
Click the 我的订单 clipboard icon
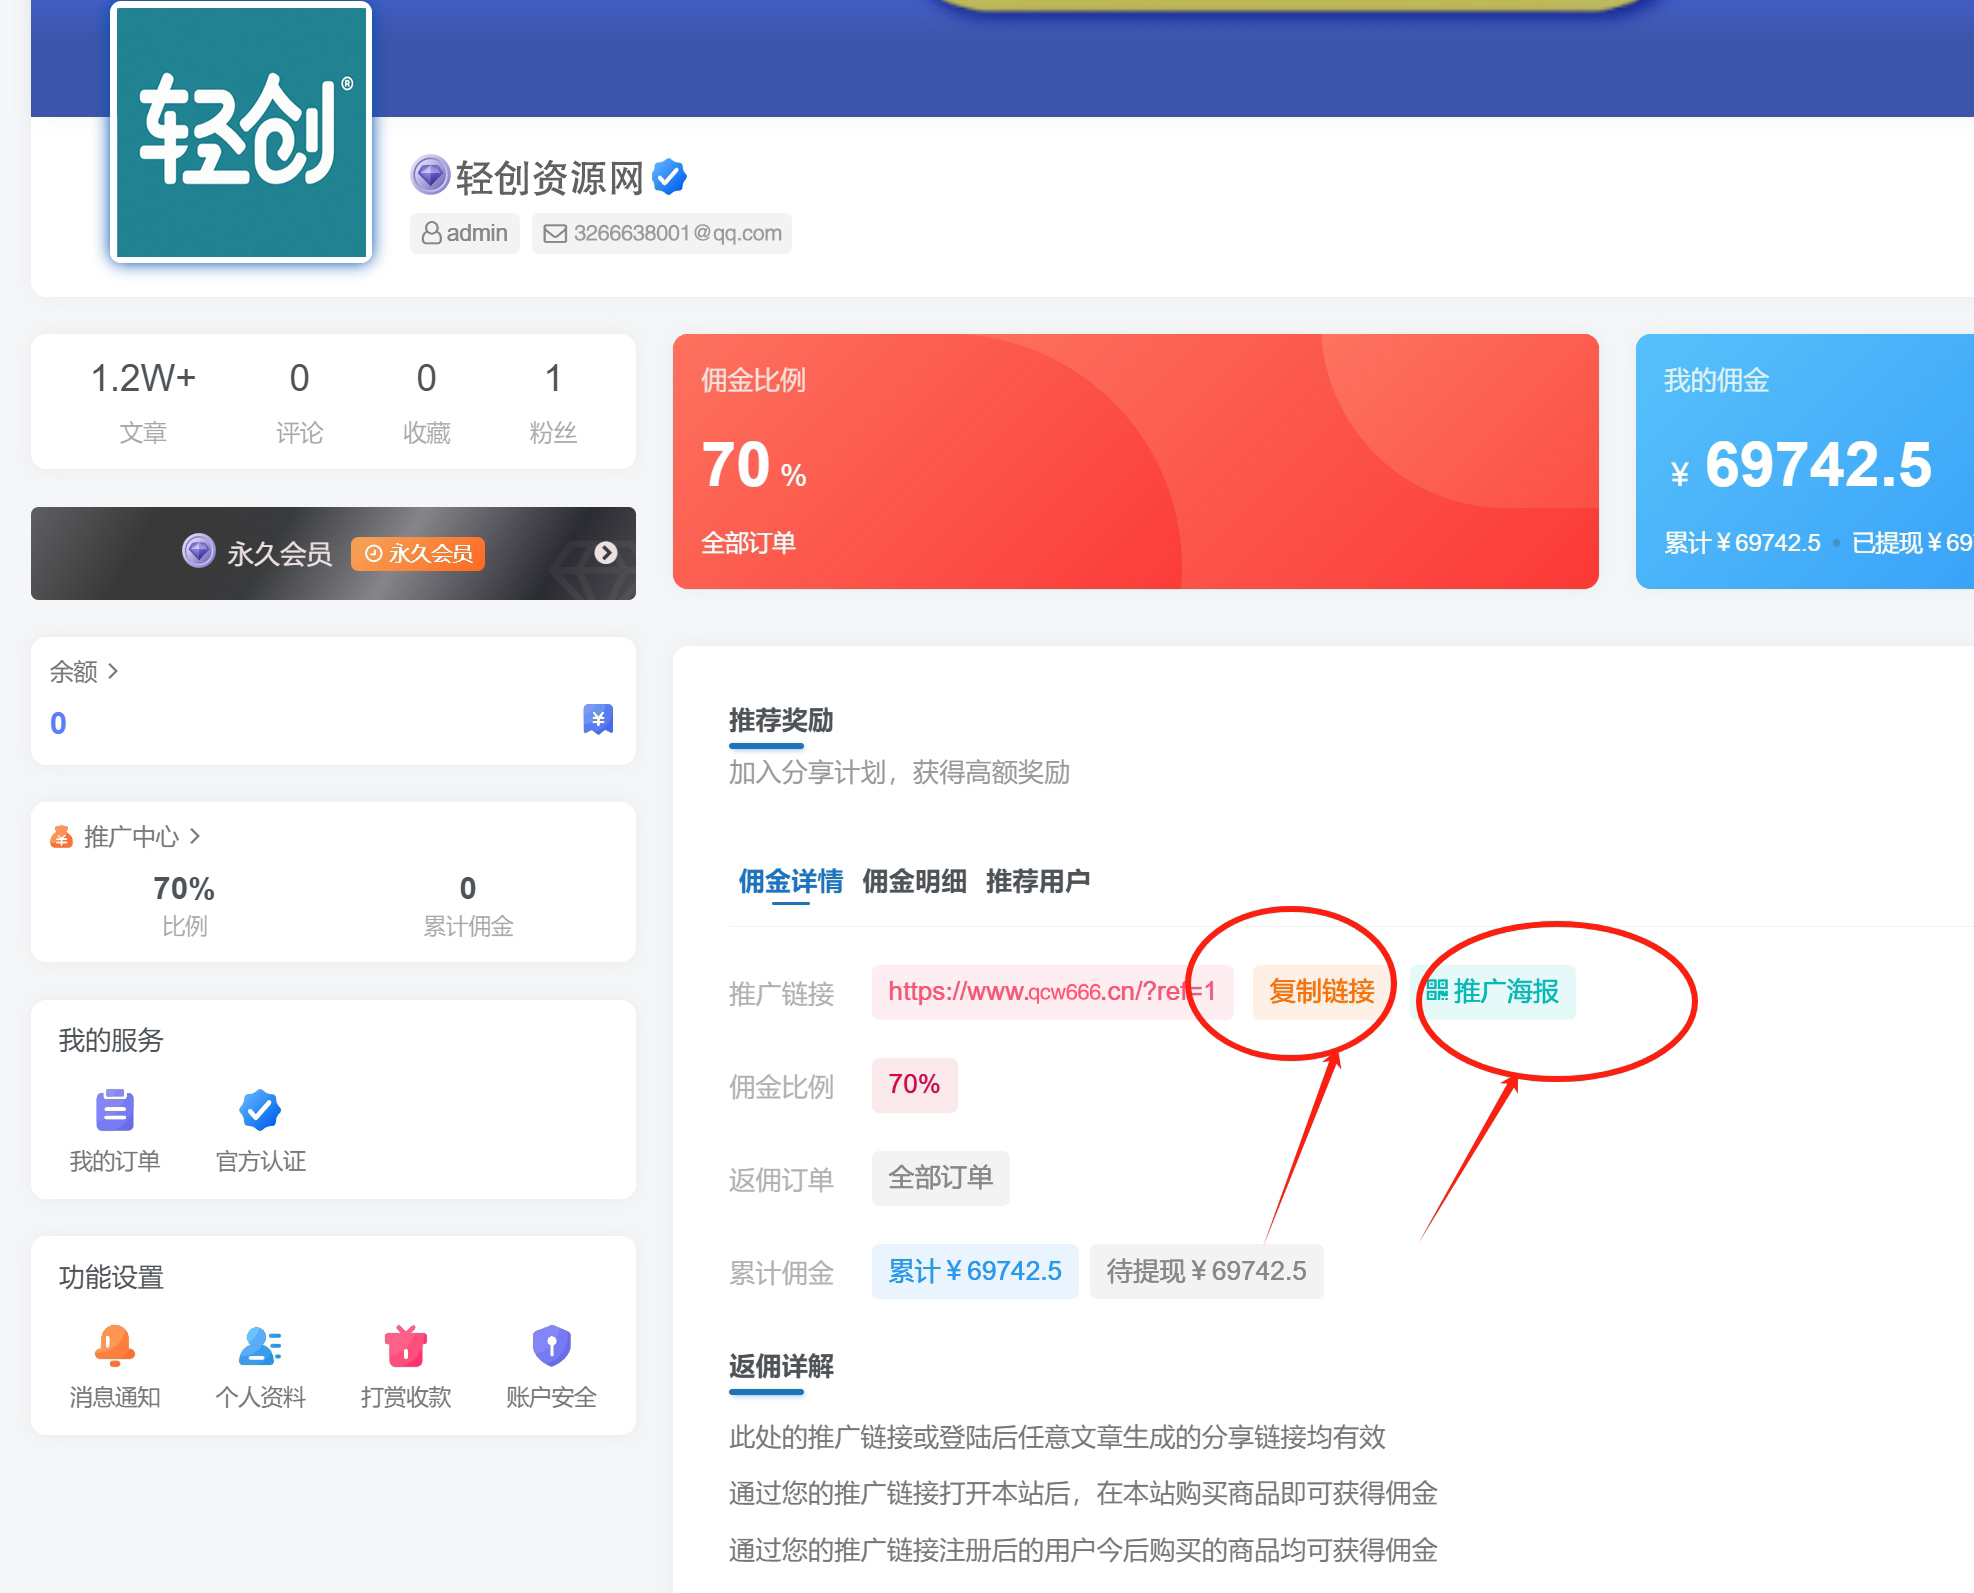point(115,1110)
